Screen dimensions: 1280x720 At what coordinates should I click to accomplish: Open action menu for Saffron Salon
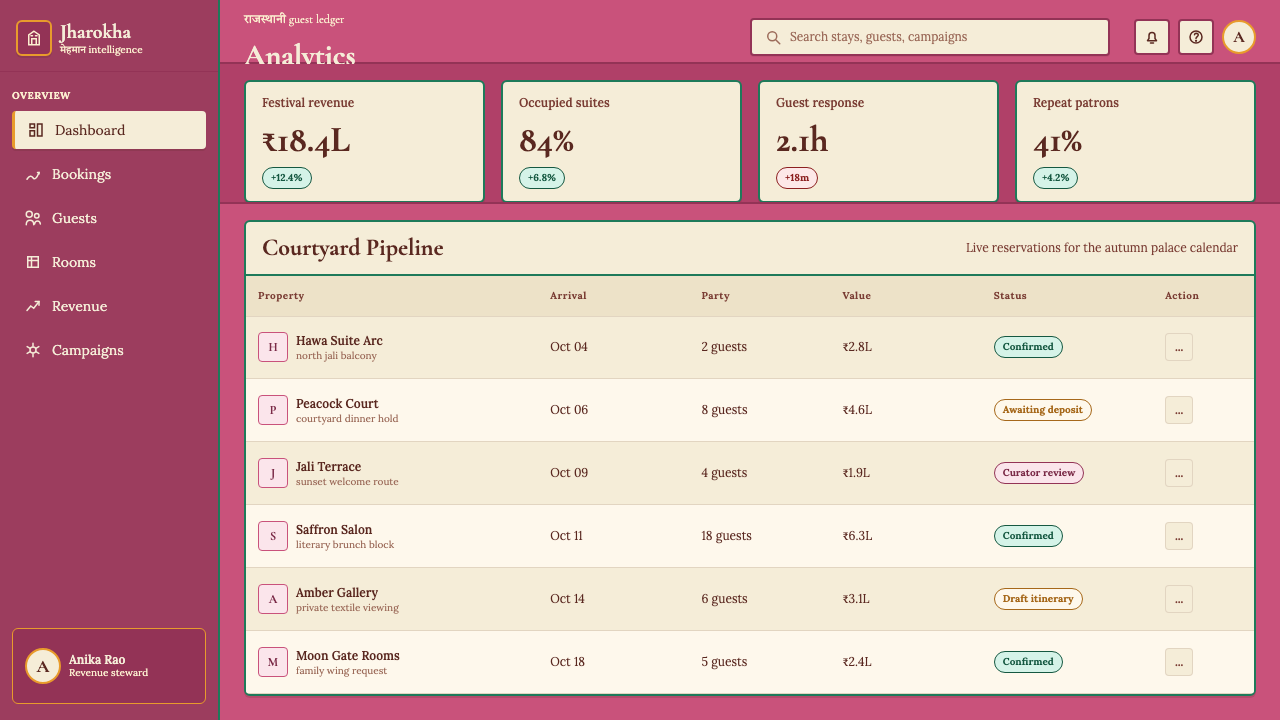tap(1179, 536)
